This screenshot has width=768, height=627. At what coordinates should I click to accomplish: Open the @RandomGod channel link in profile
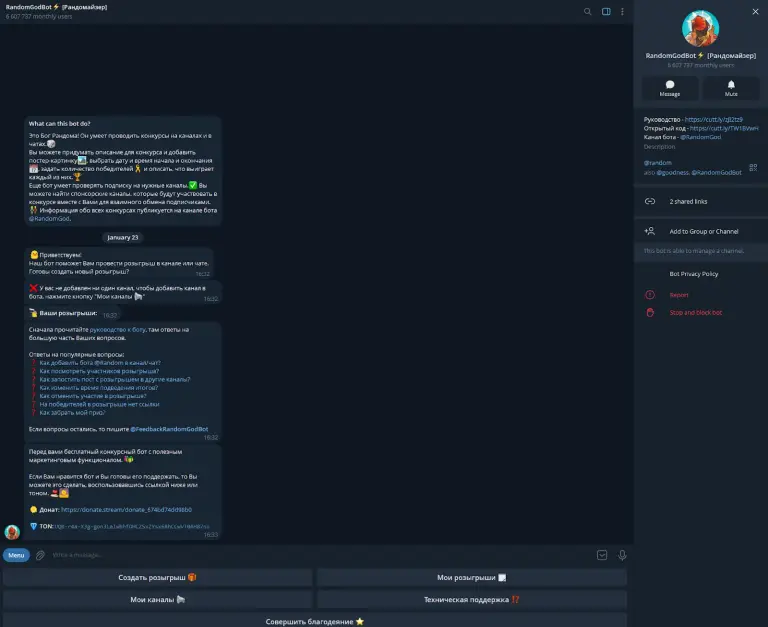point(700,137)
